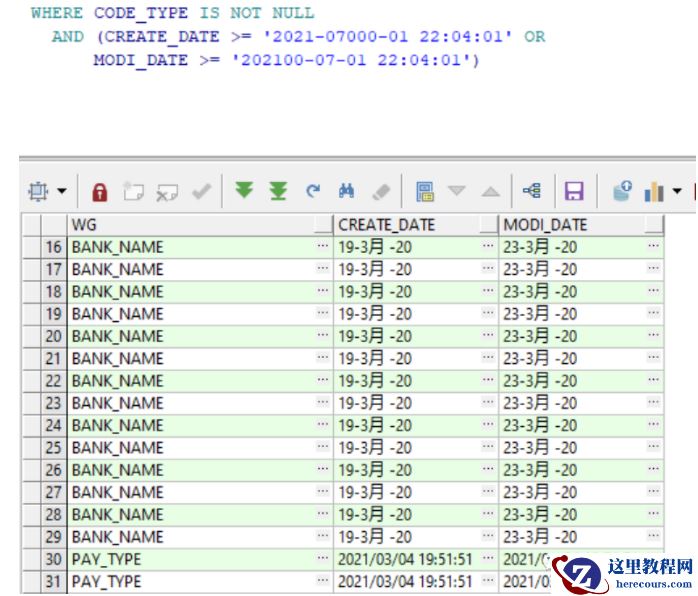Fetch last page with double green arrow
Viewport: 698px width, 596px height.
pos(278,191)
